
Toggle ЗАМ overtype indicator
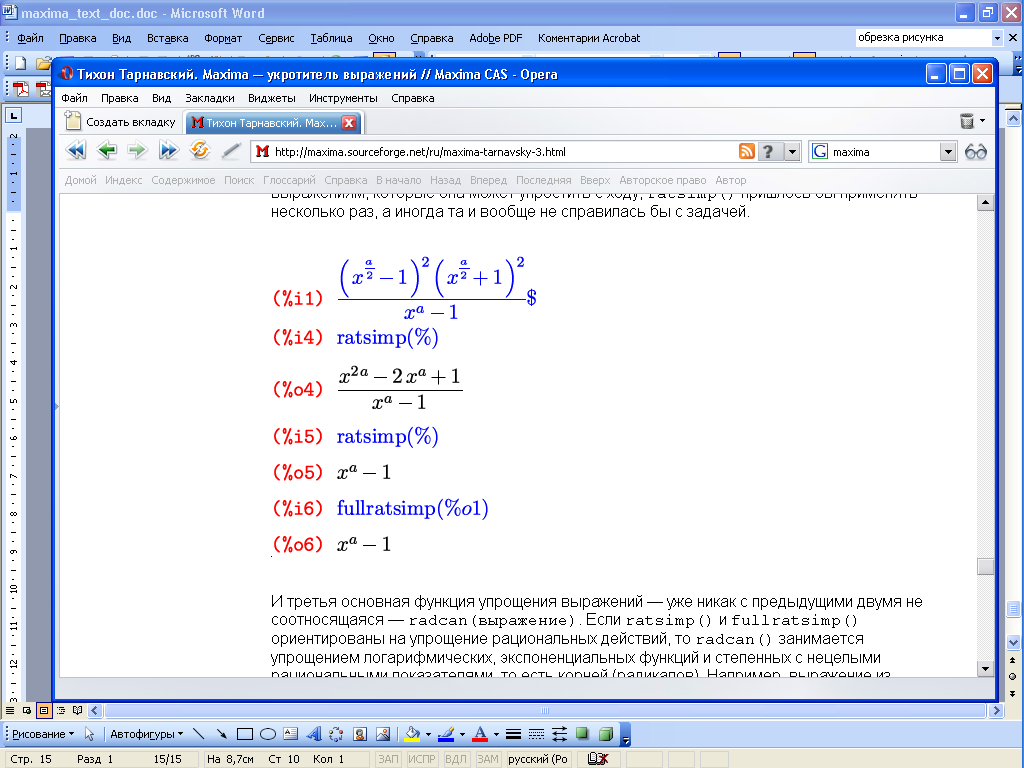pos(487,759)
